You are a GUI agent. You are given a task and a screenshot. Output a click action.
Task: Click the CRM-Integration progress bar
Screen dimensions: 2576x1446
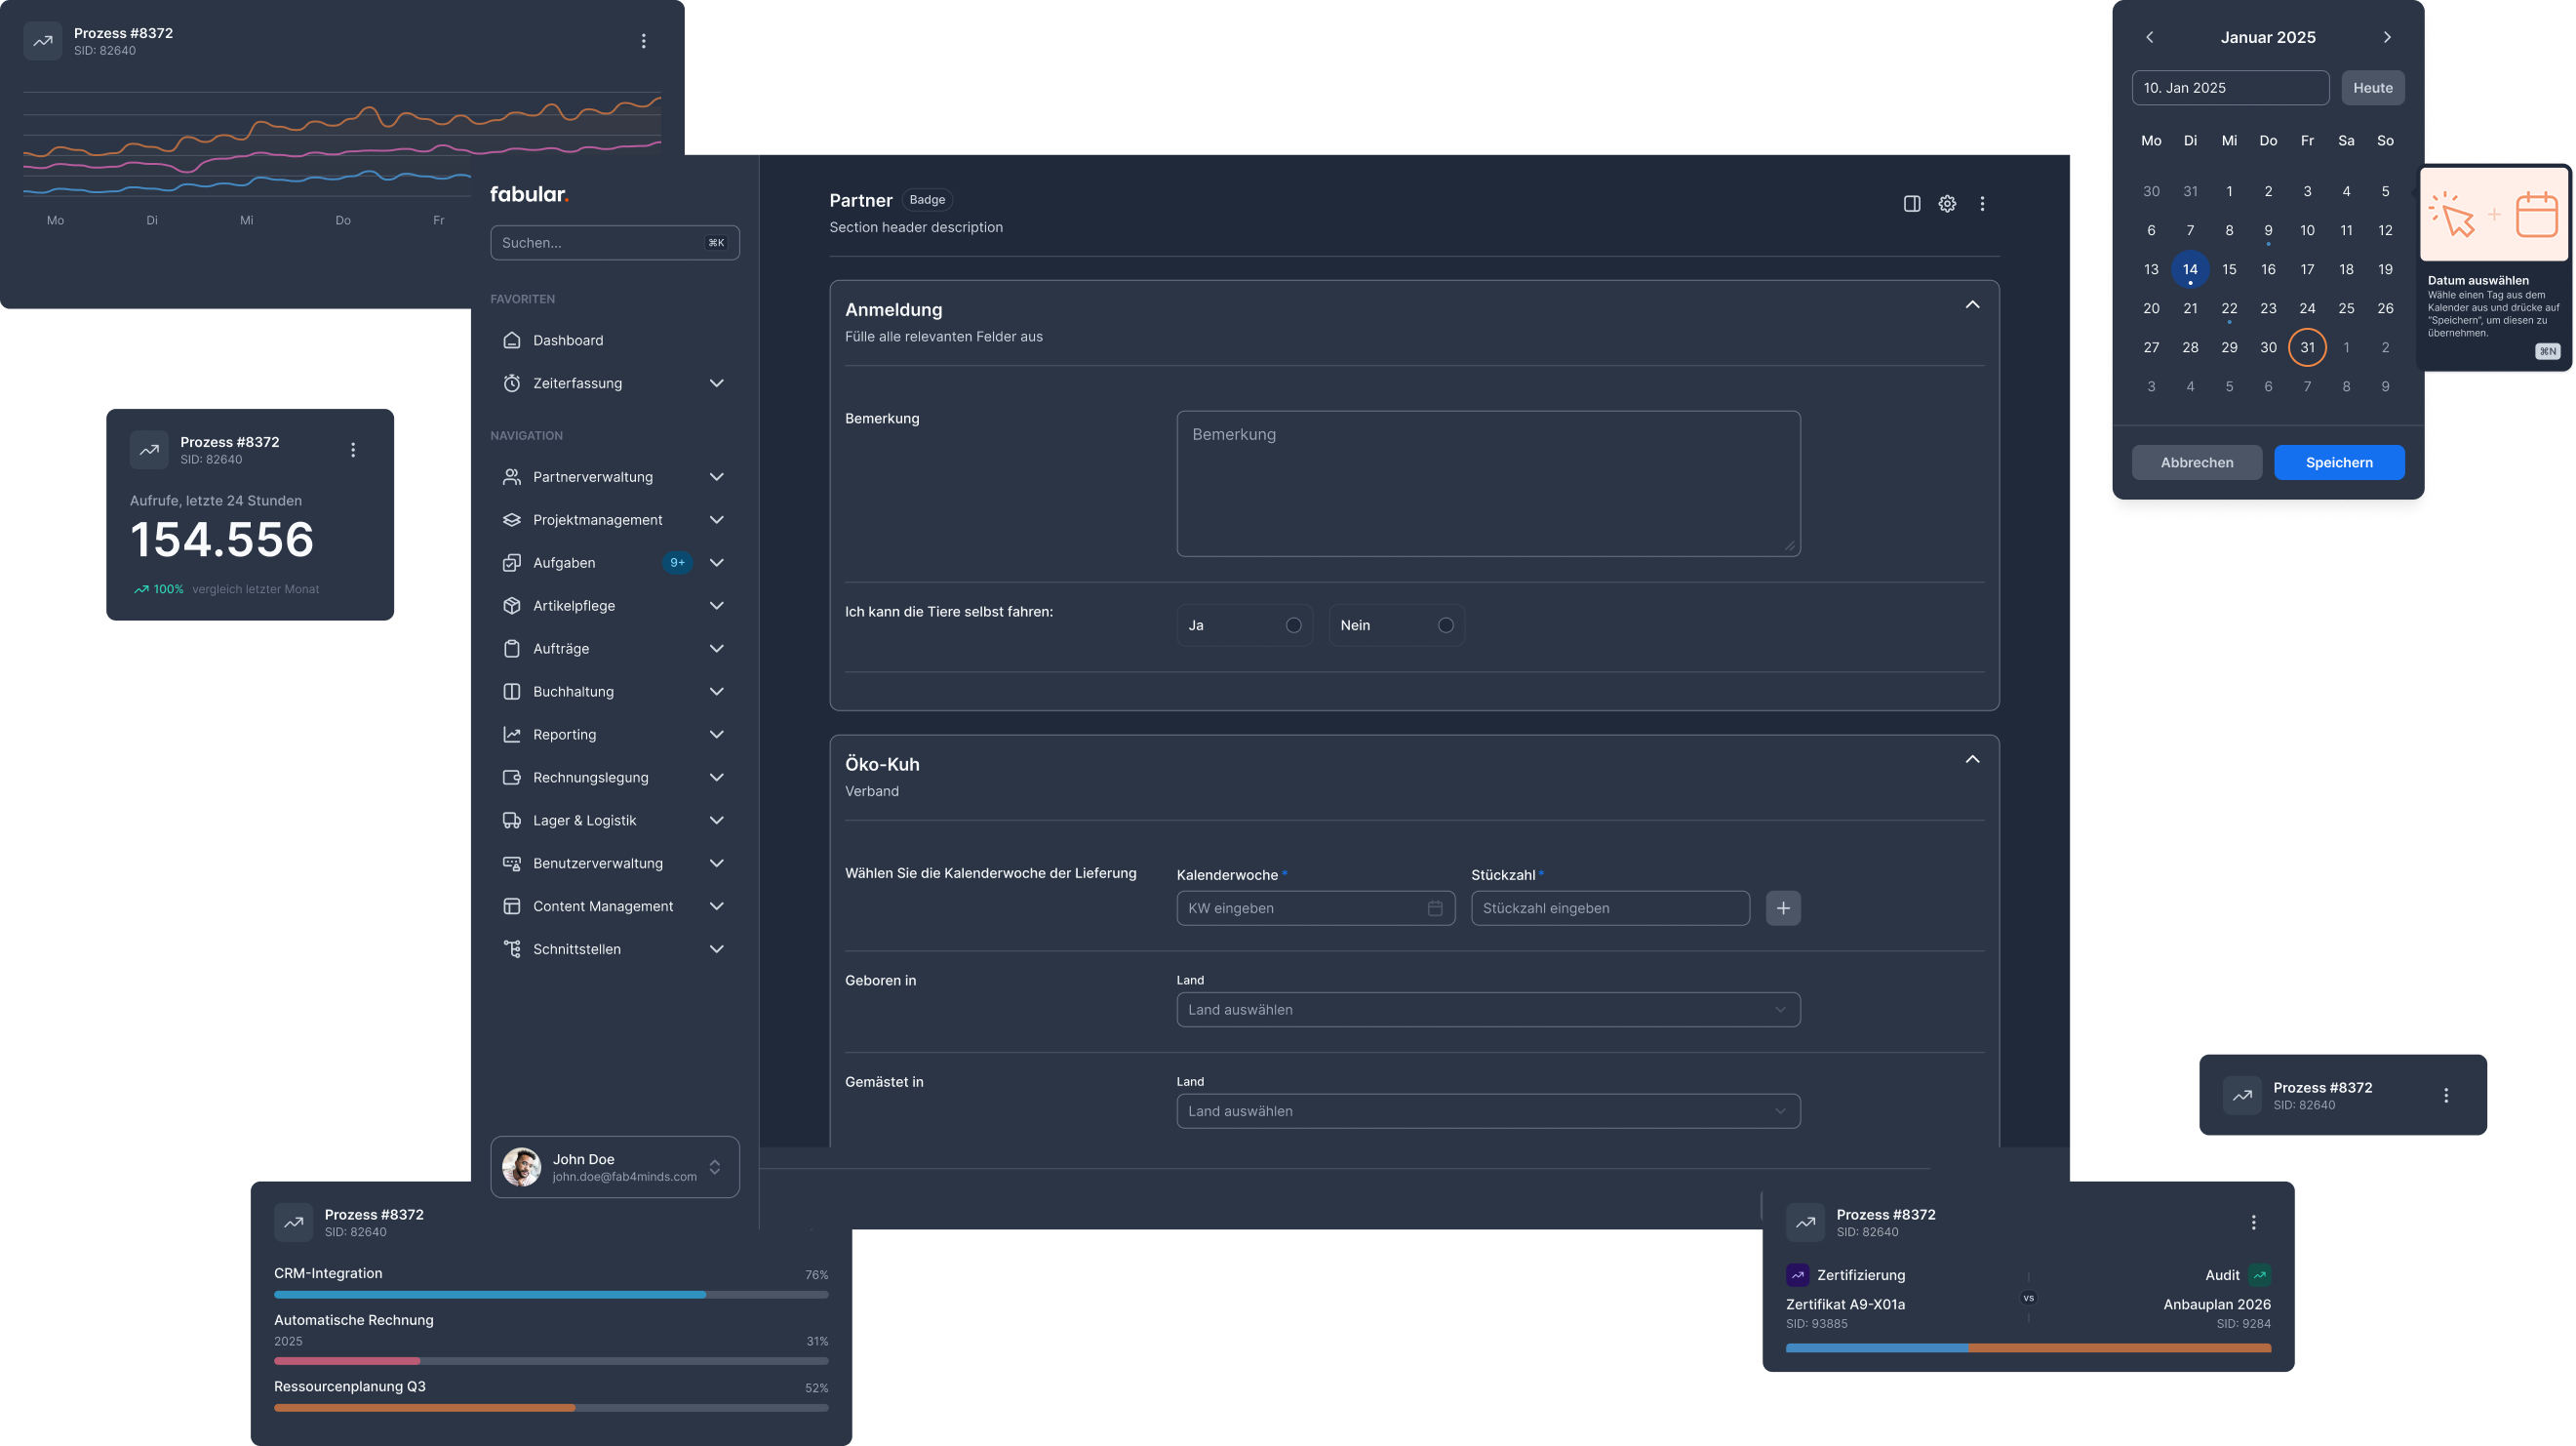[x=550, y=1295]
